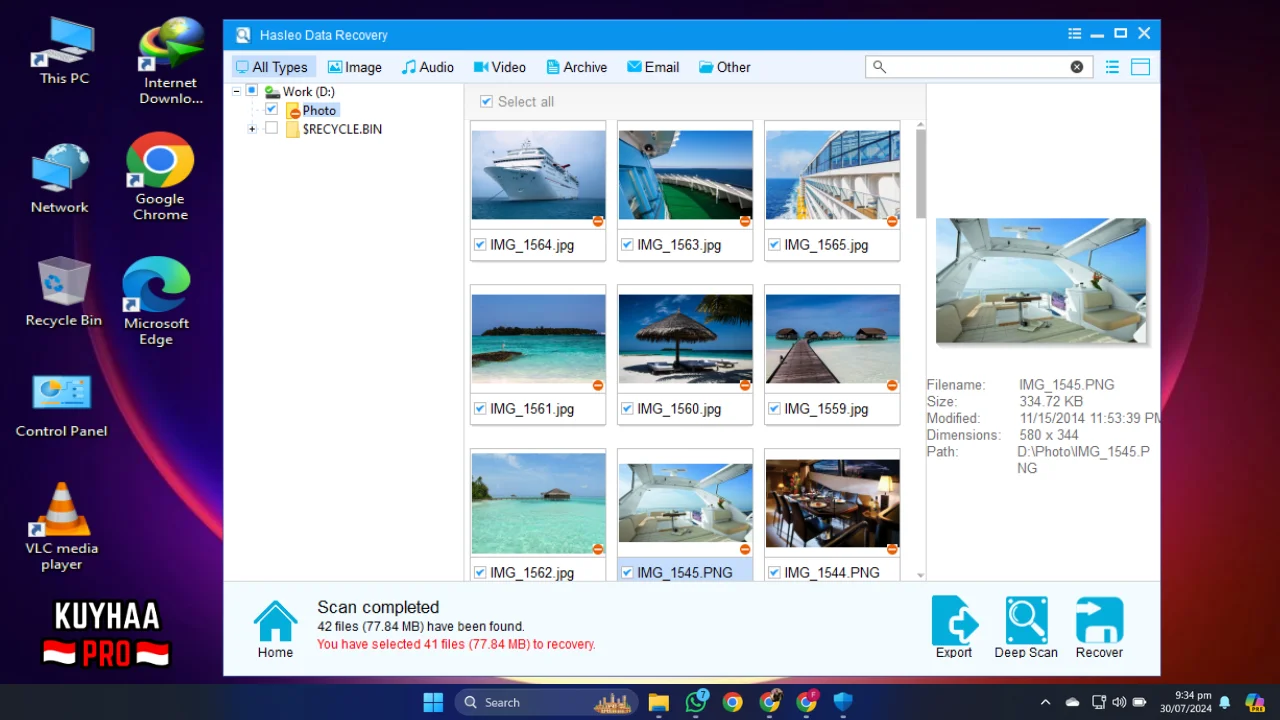The width and height of the screenshot is (1280, 720).
Task: Uncheck IMG_1563.jpg checkbox
Action: (x=627, y=245)
